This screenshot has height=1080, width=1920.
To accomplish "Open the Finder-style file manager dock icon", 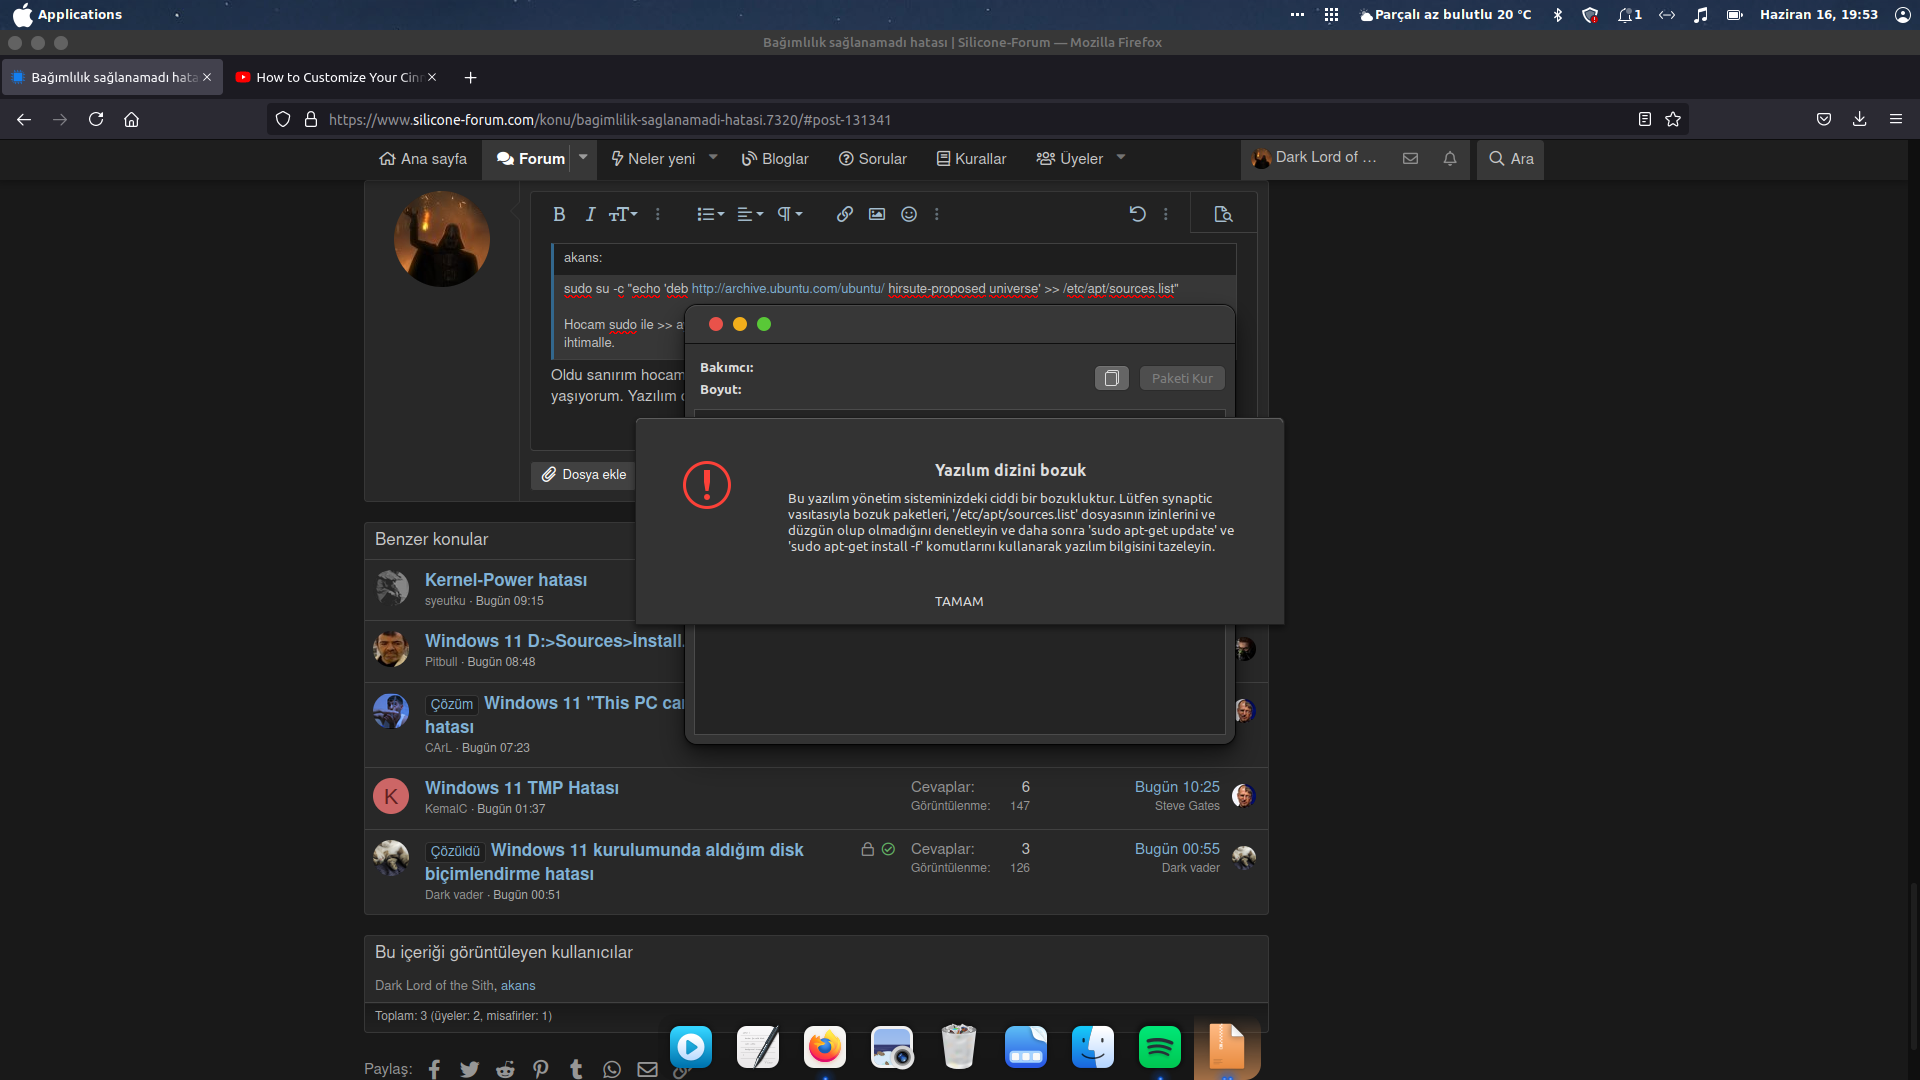I will click(x=1093, y=1047).
